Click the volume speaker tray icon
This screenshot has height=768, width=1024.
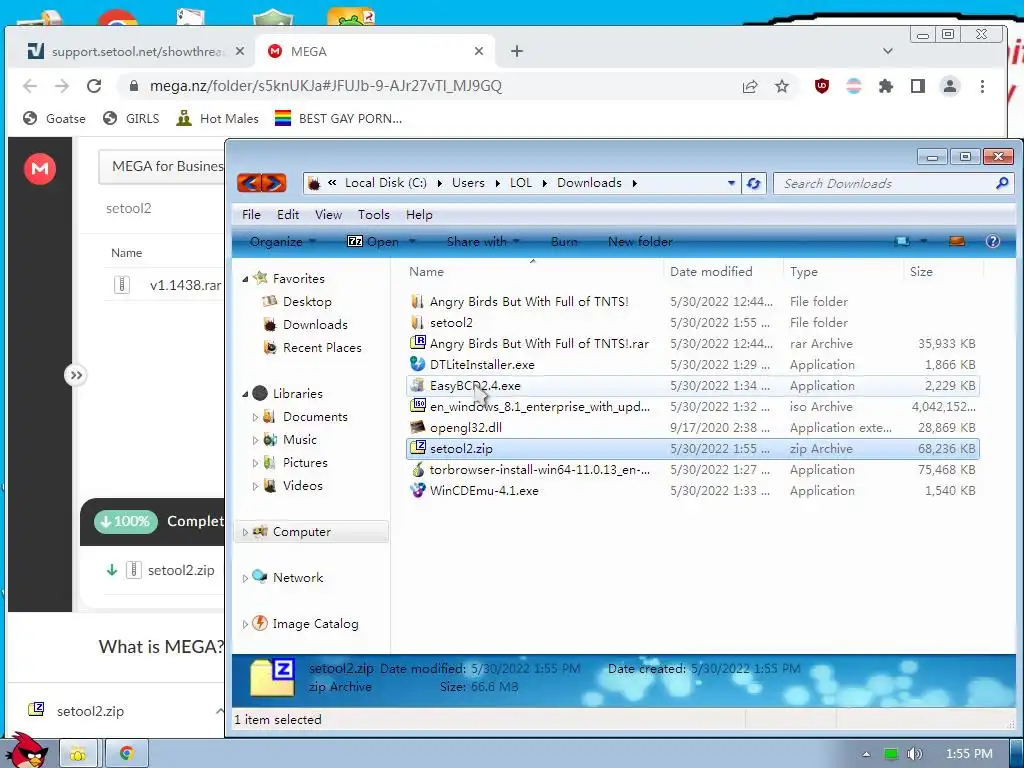click(x=915, y=754)
